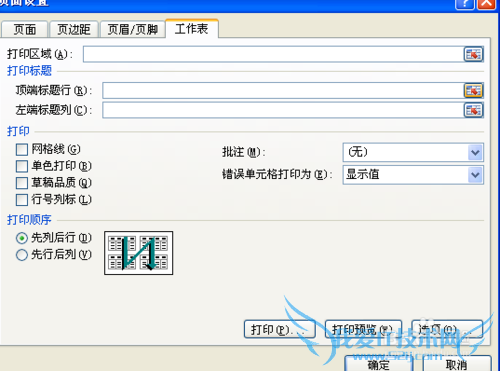Toggle the 行号列标 checkbox
Image resolution: width=500 pixels, height=371 pixels.
pos(22,200)
